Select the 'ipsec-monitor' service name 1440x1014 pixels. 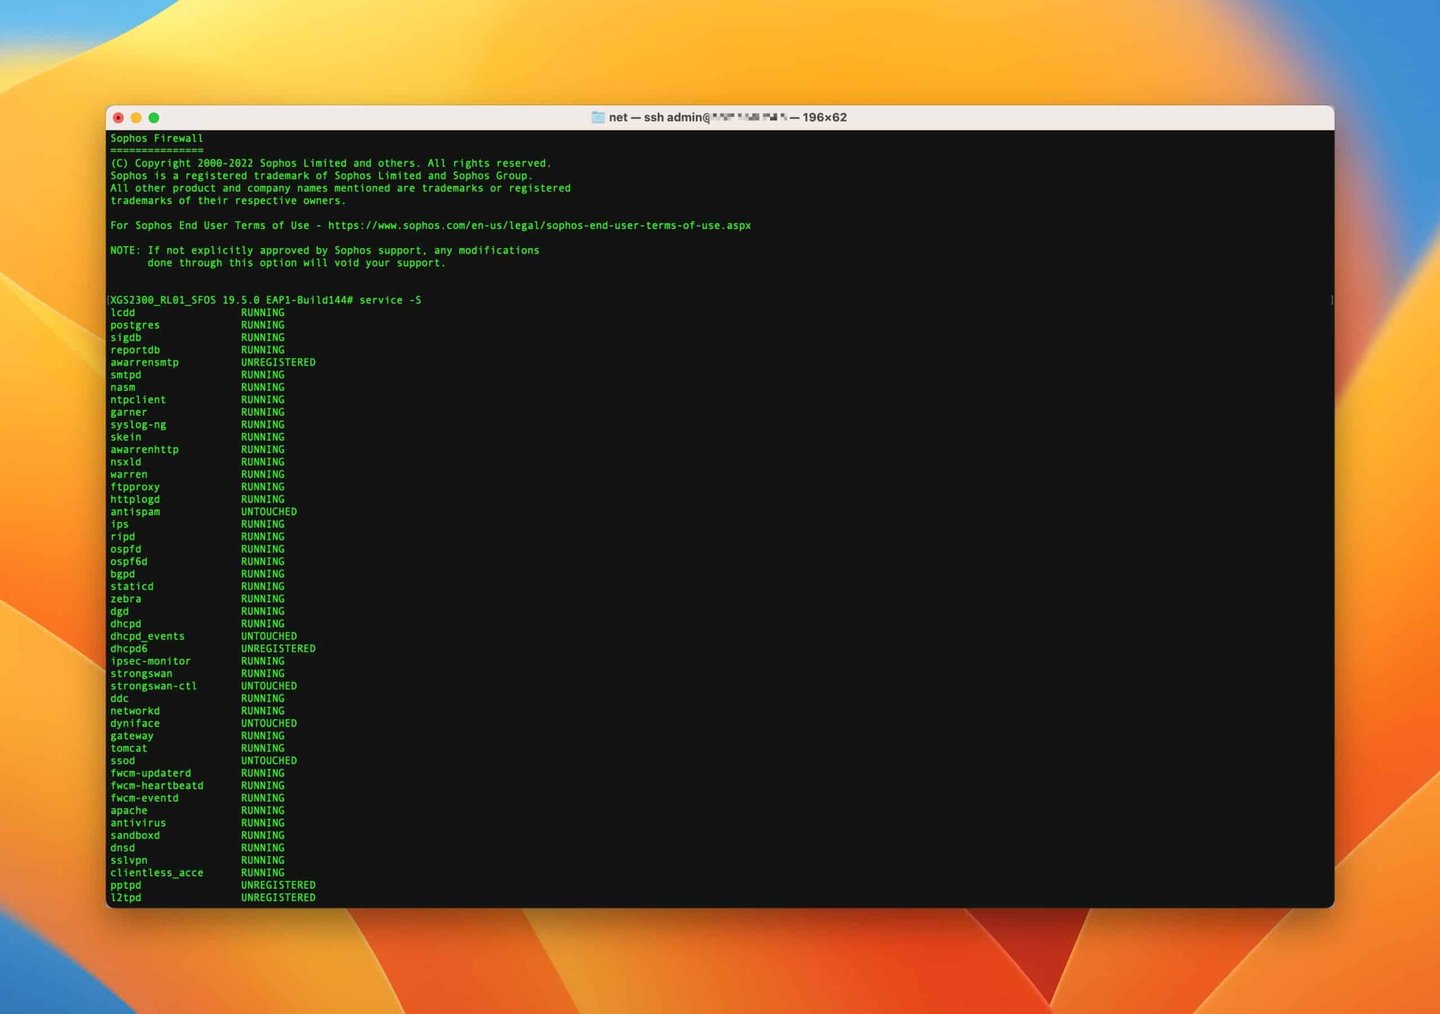(150, 662)
